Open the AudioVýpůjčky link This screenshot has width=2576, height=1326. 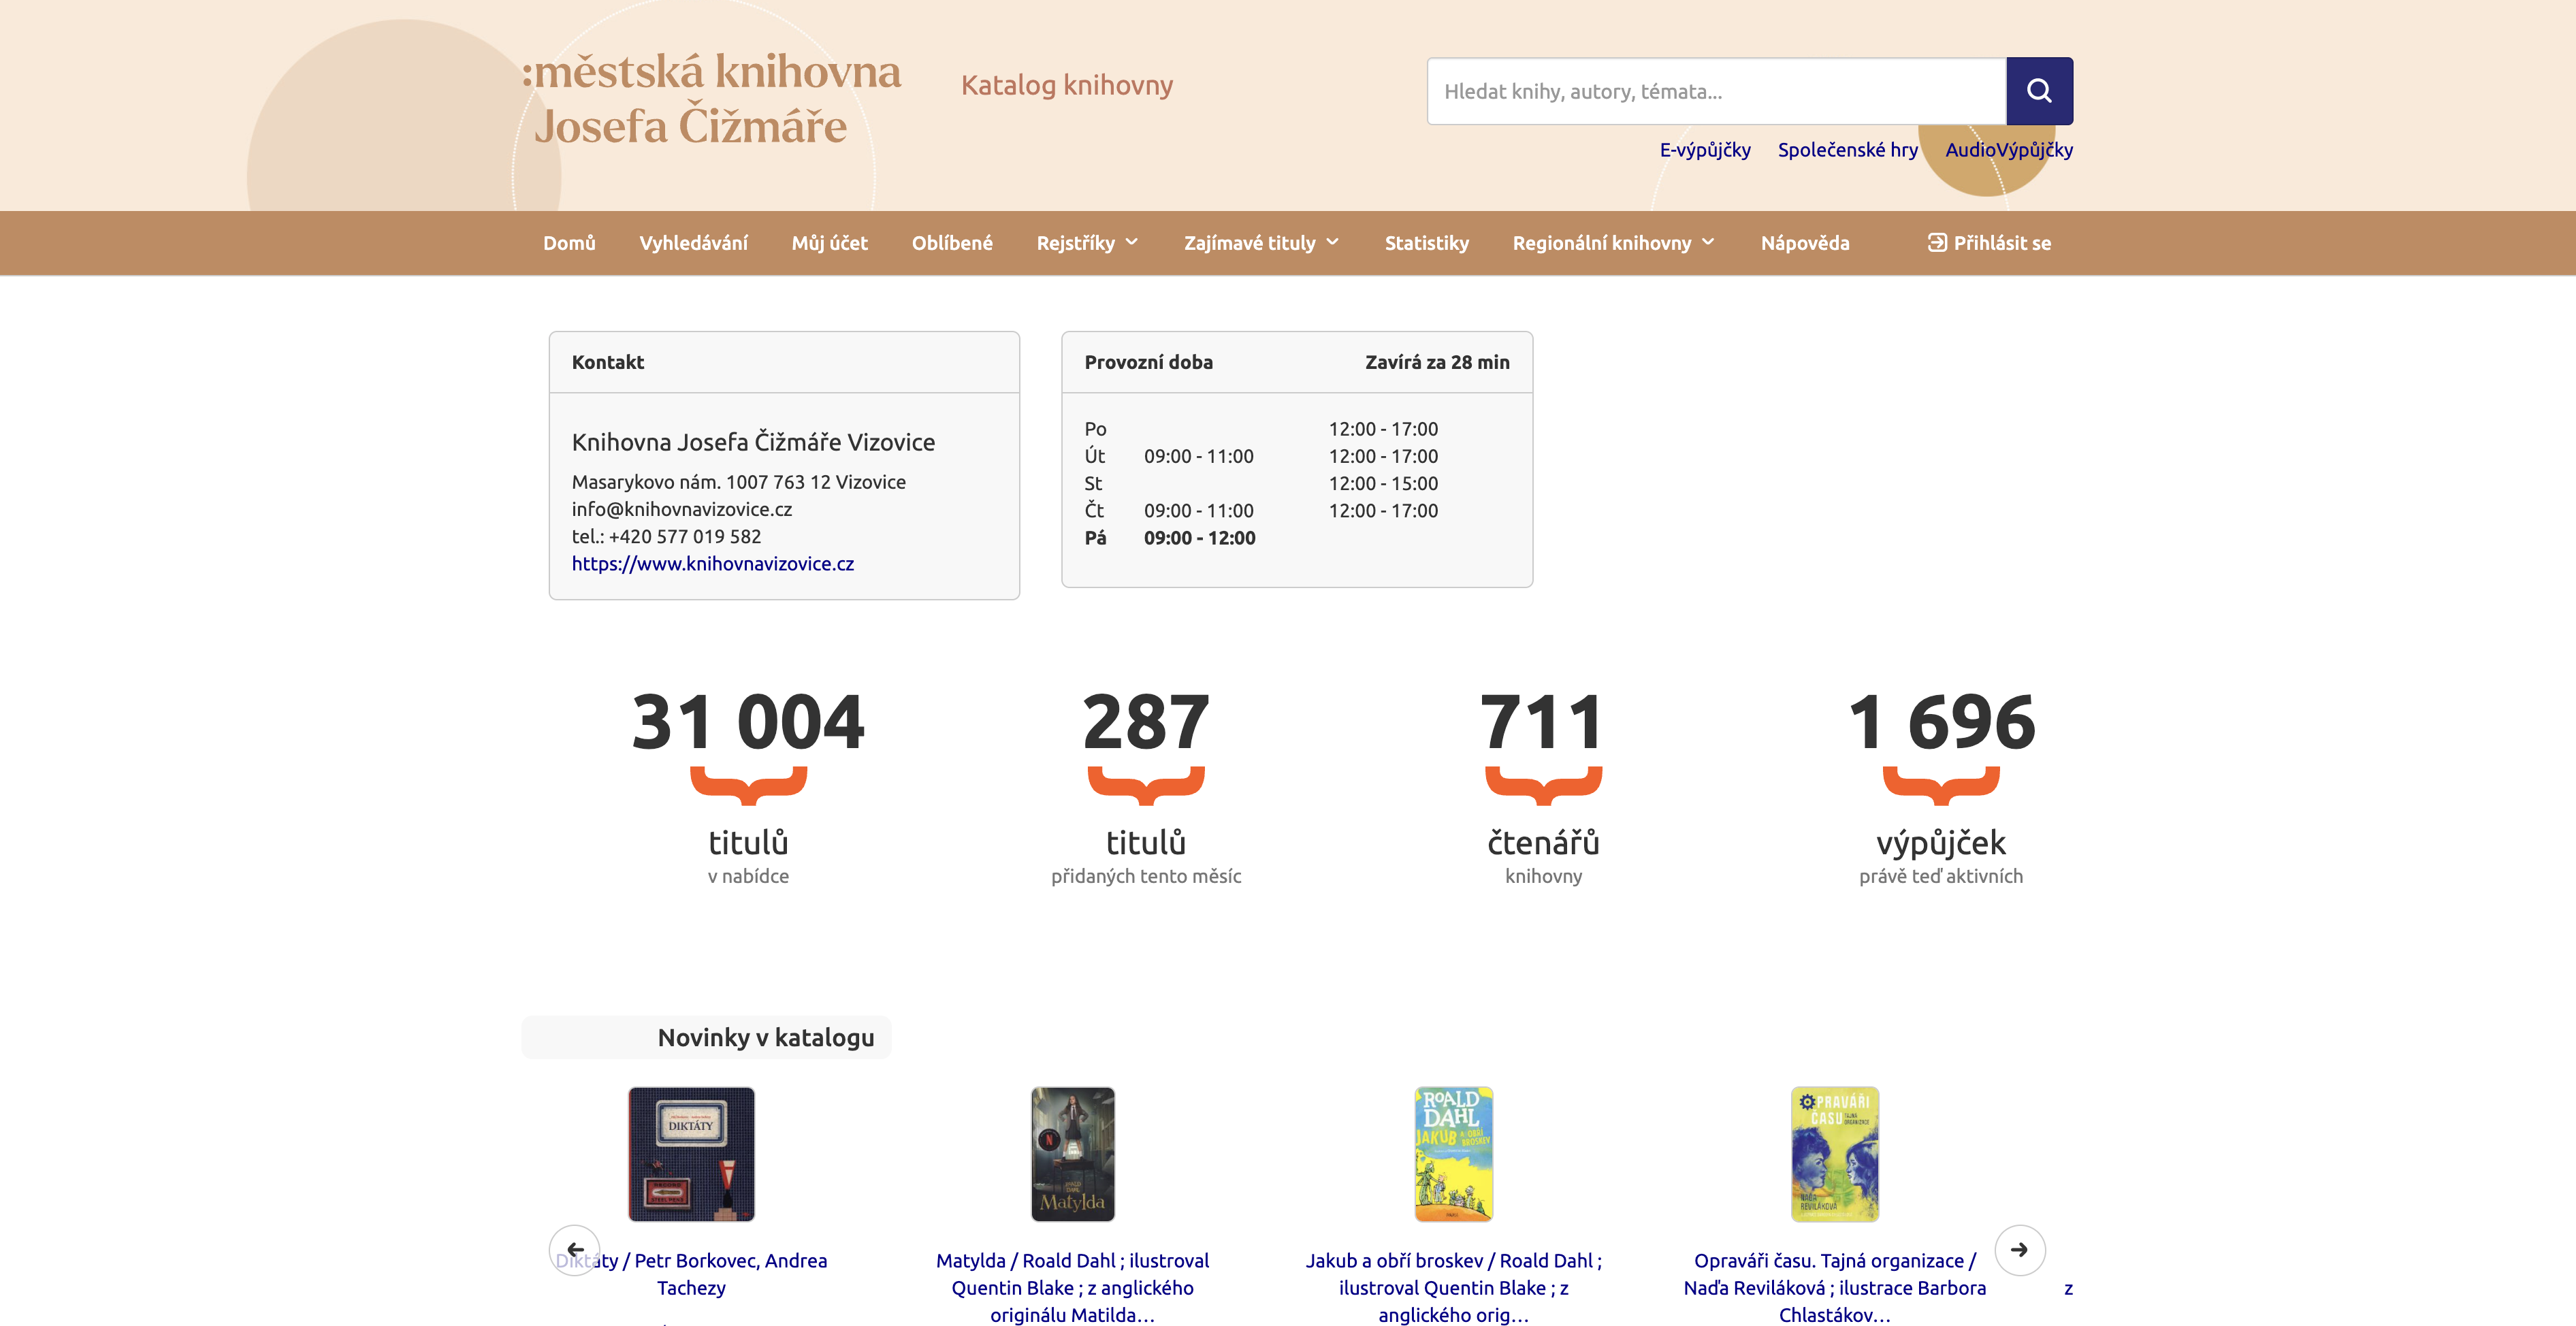[x=2009, y=150]
